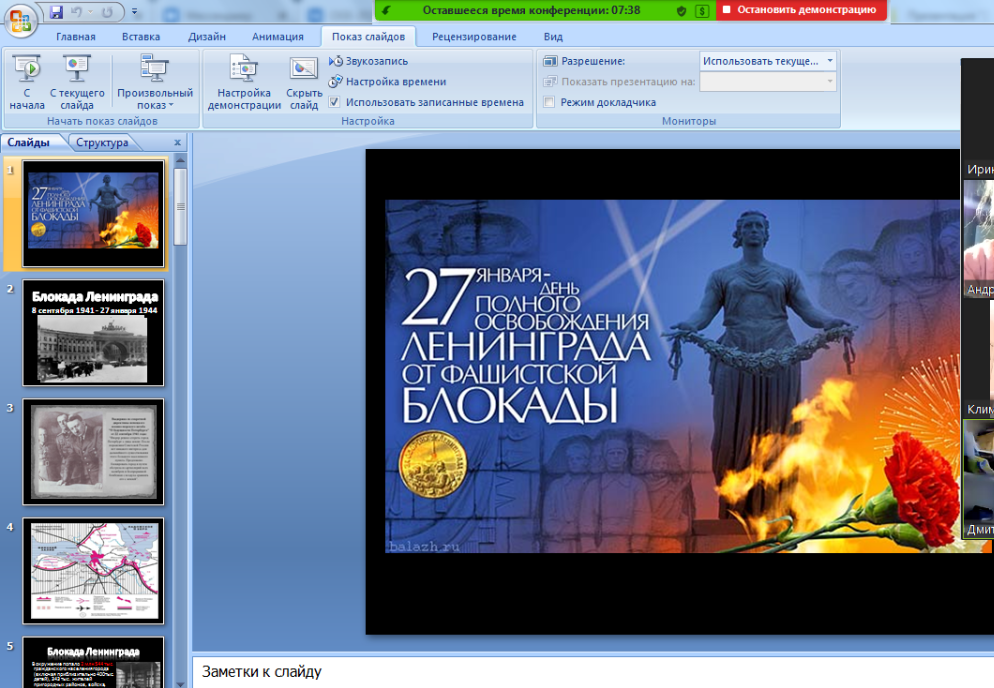The image size is (994, 688).
Task: Click Звукозапись record narration
Action: [x=369, y=61]
